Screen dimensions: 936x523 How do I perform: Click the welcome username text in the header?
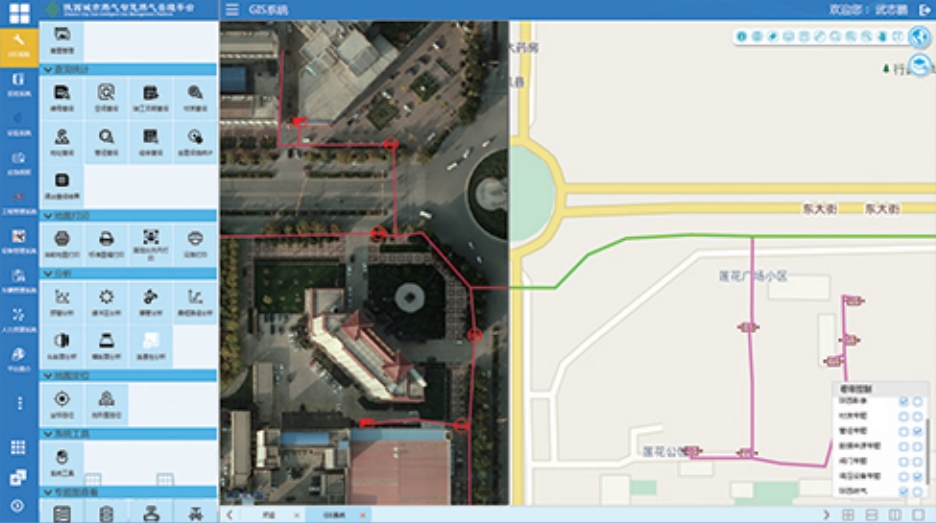coord(869,10)
